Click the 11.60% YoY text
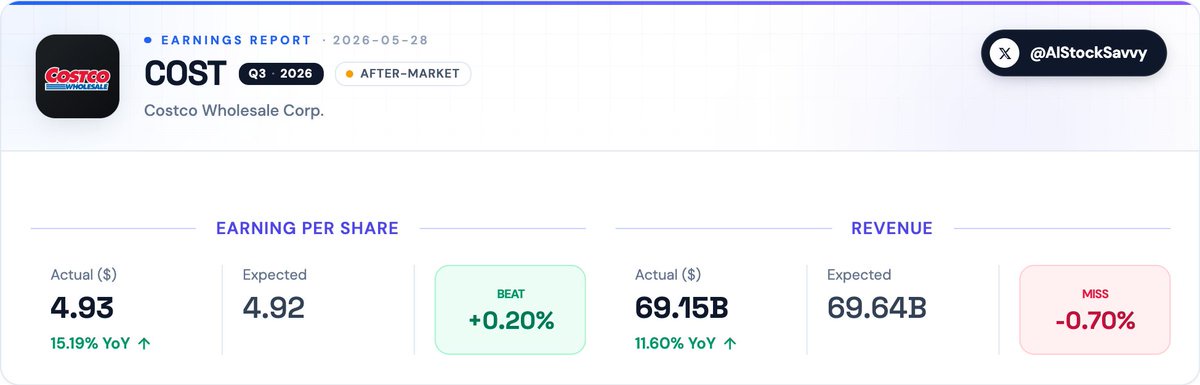This screenshot has width=1200, height=385. [675, 343]
